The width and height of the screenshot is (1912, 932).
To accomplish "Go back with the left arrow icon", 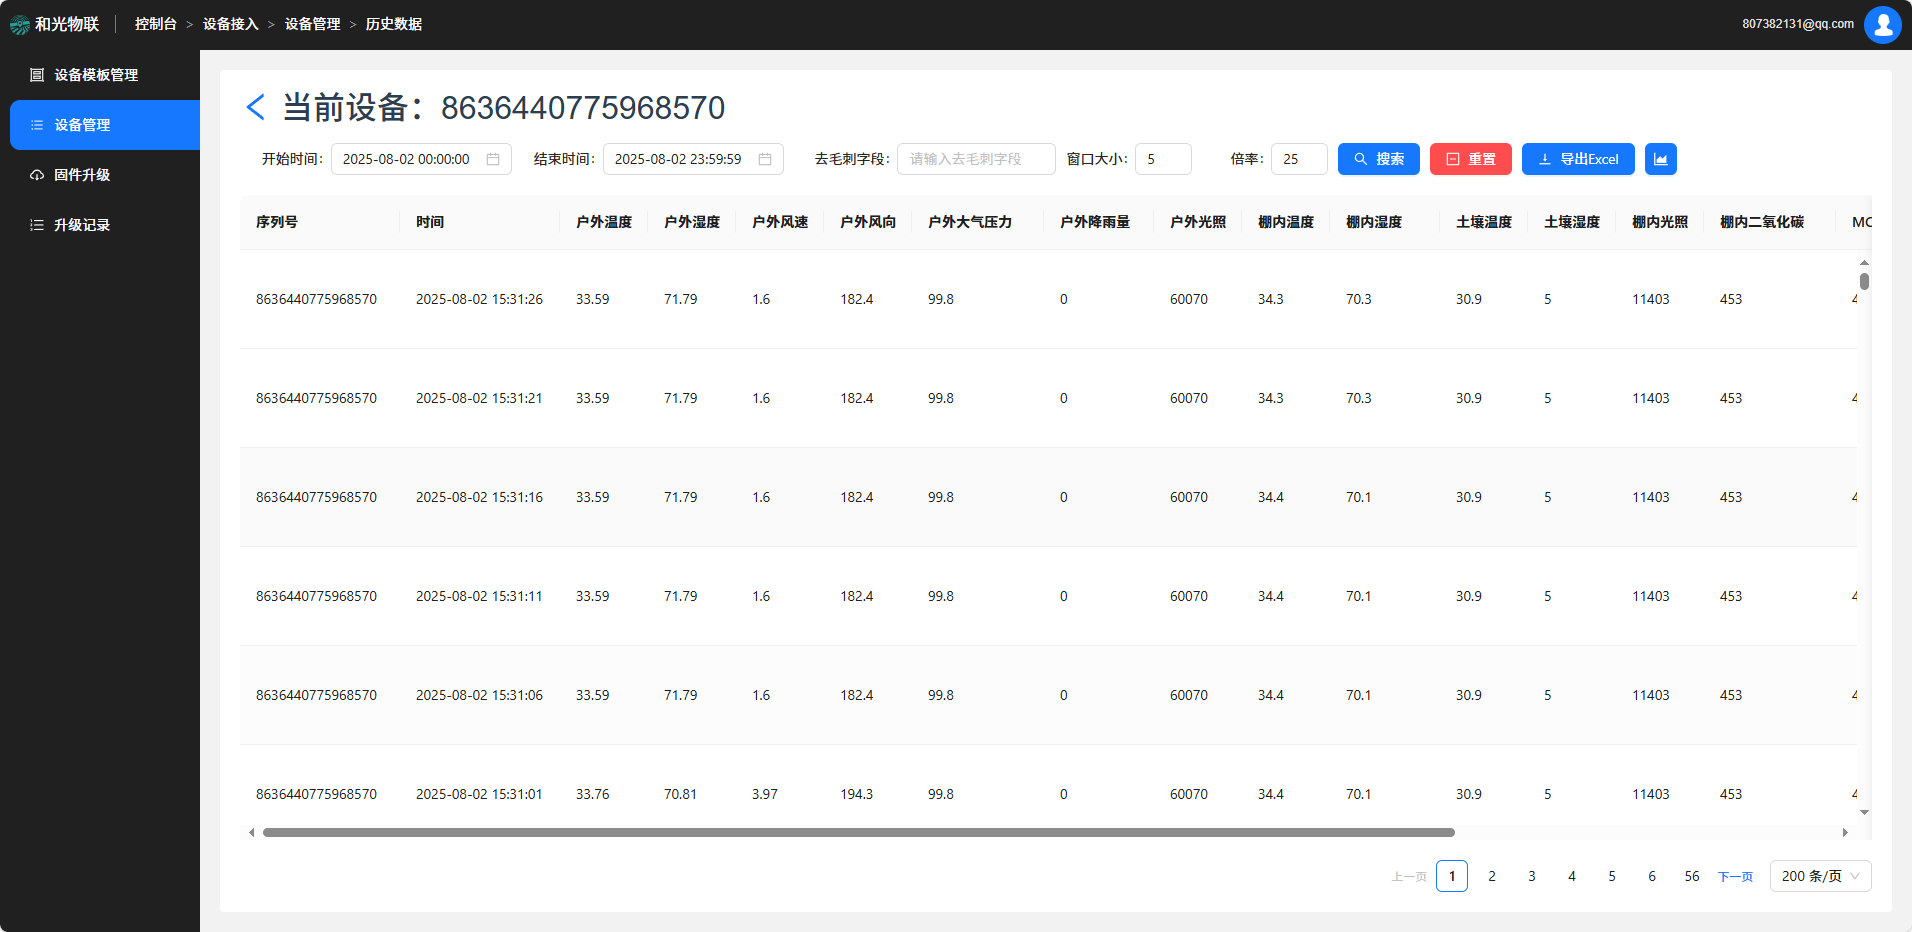I will point(256,107).
